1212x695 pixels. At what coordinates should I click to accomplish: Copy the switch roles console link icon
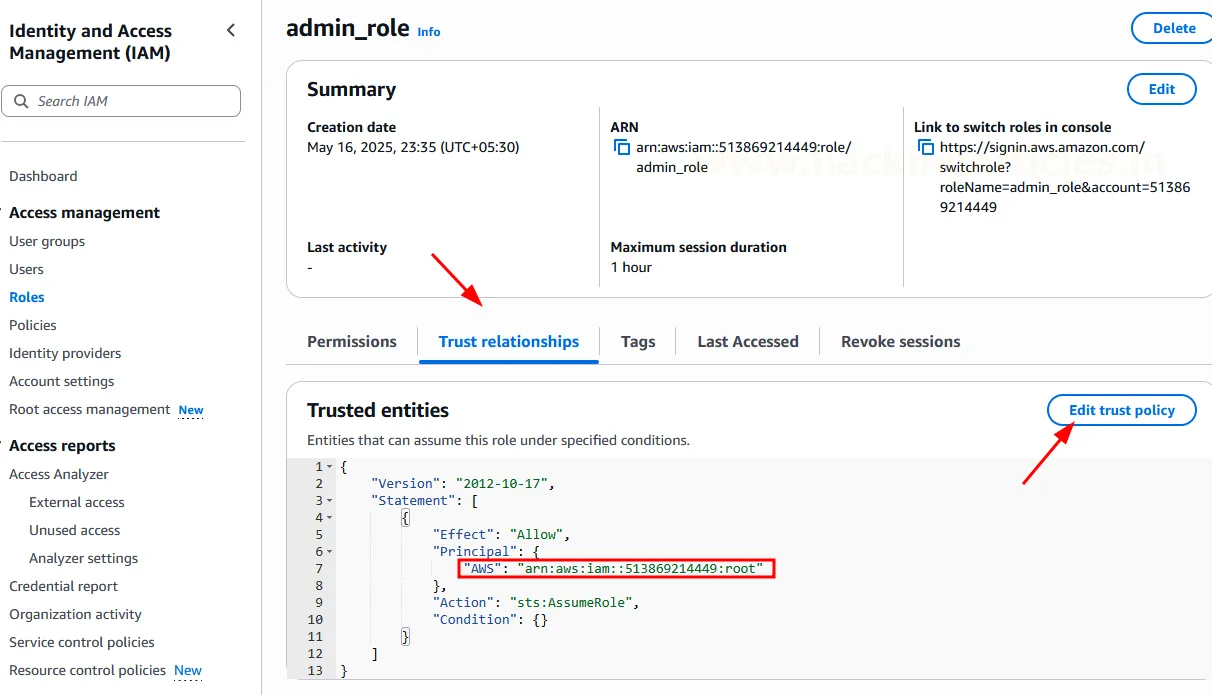coord(926,148)
